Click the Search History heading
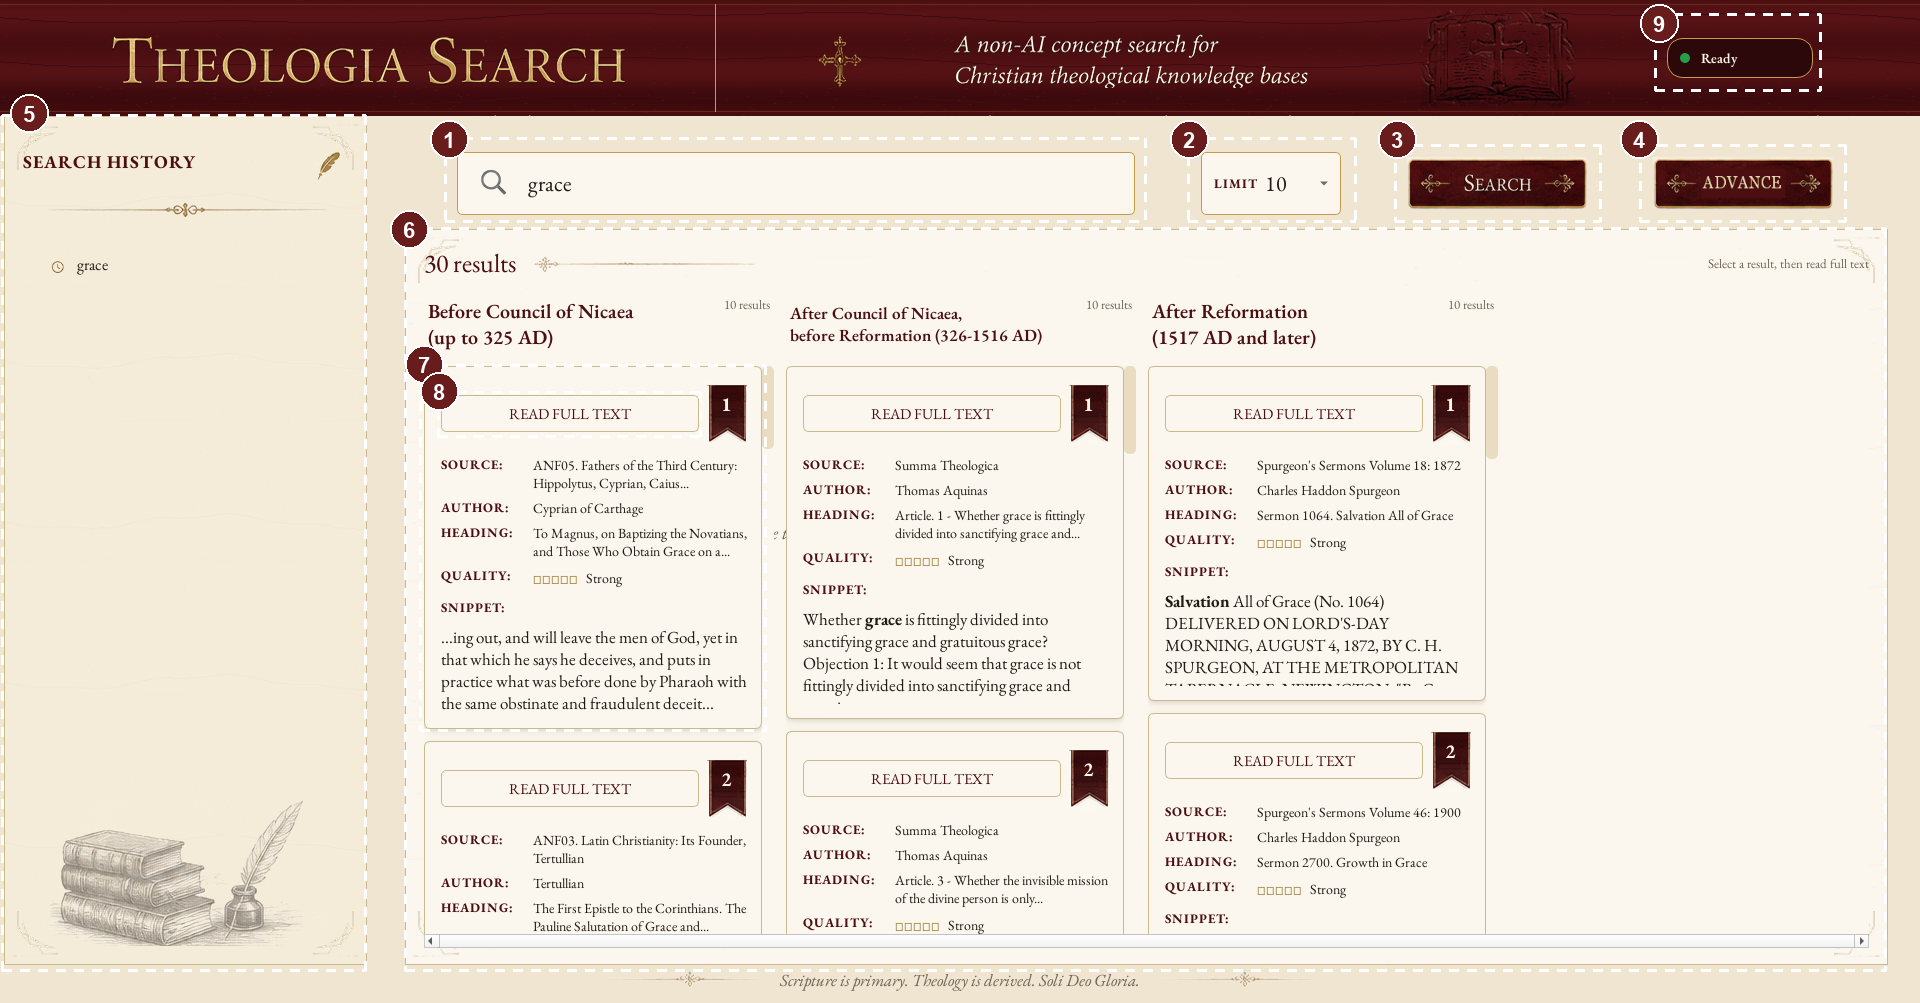This screenshot has width=1920, height=1003. pyautogui.click(x=109, y=162)
